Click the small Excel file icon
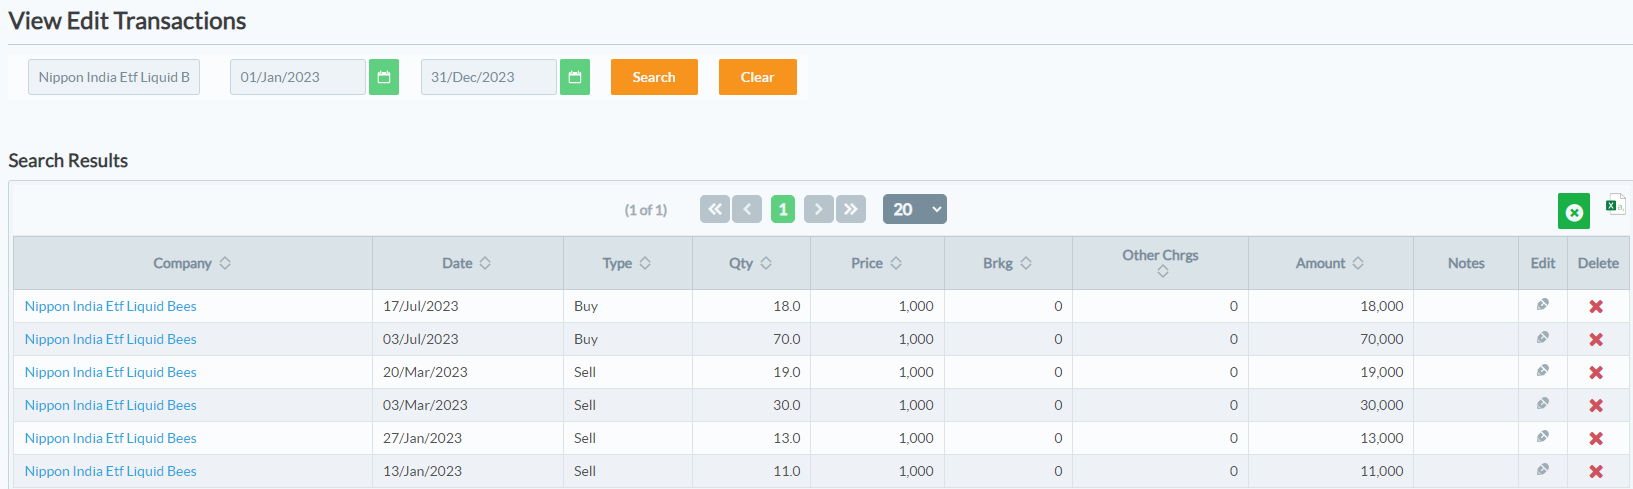Screen dimensions: 1633x489 1615,205
